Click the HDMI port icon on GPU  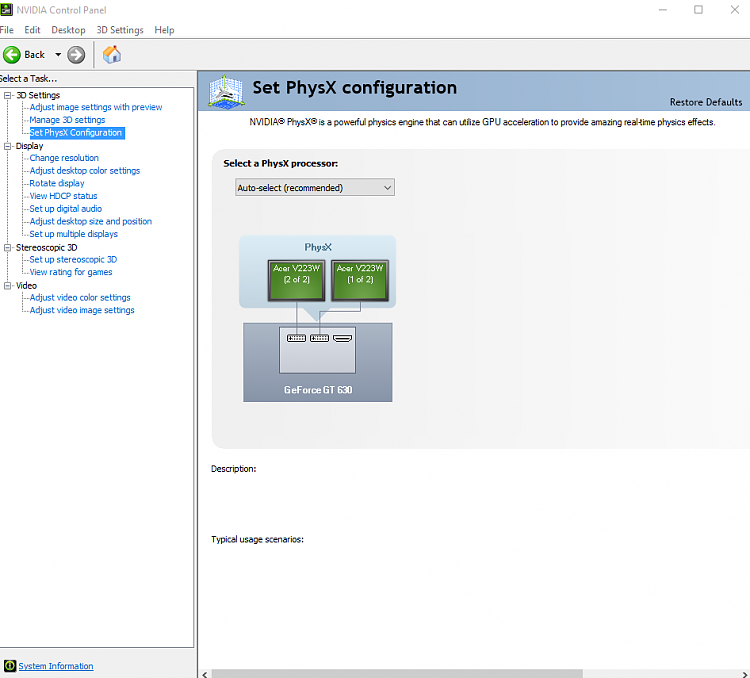342,338
